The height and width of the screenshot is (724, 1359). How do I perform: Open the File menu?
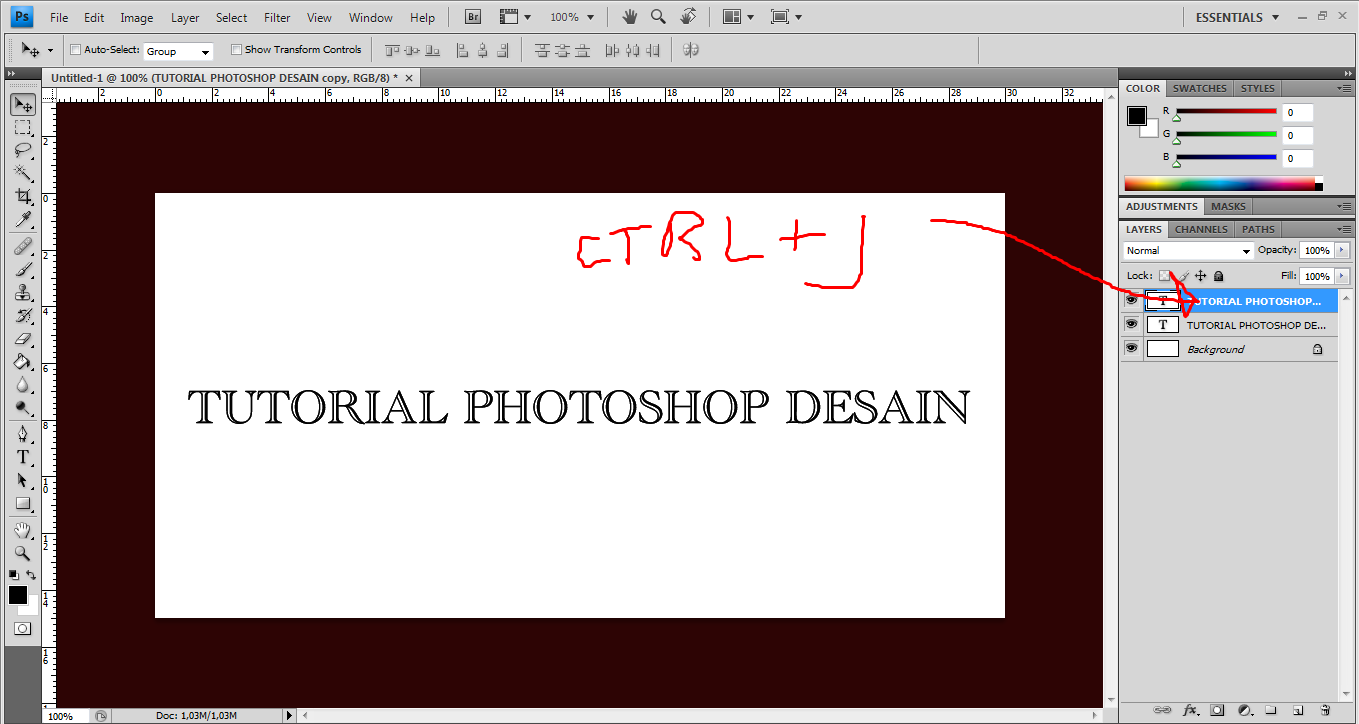click(59, 18)
